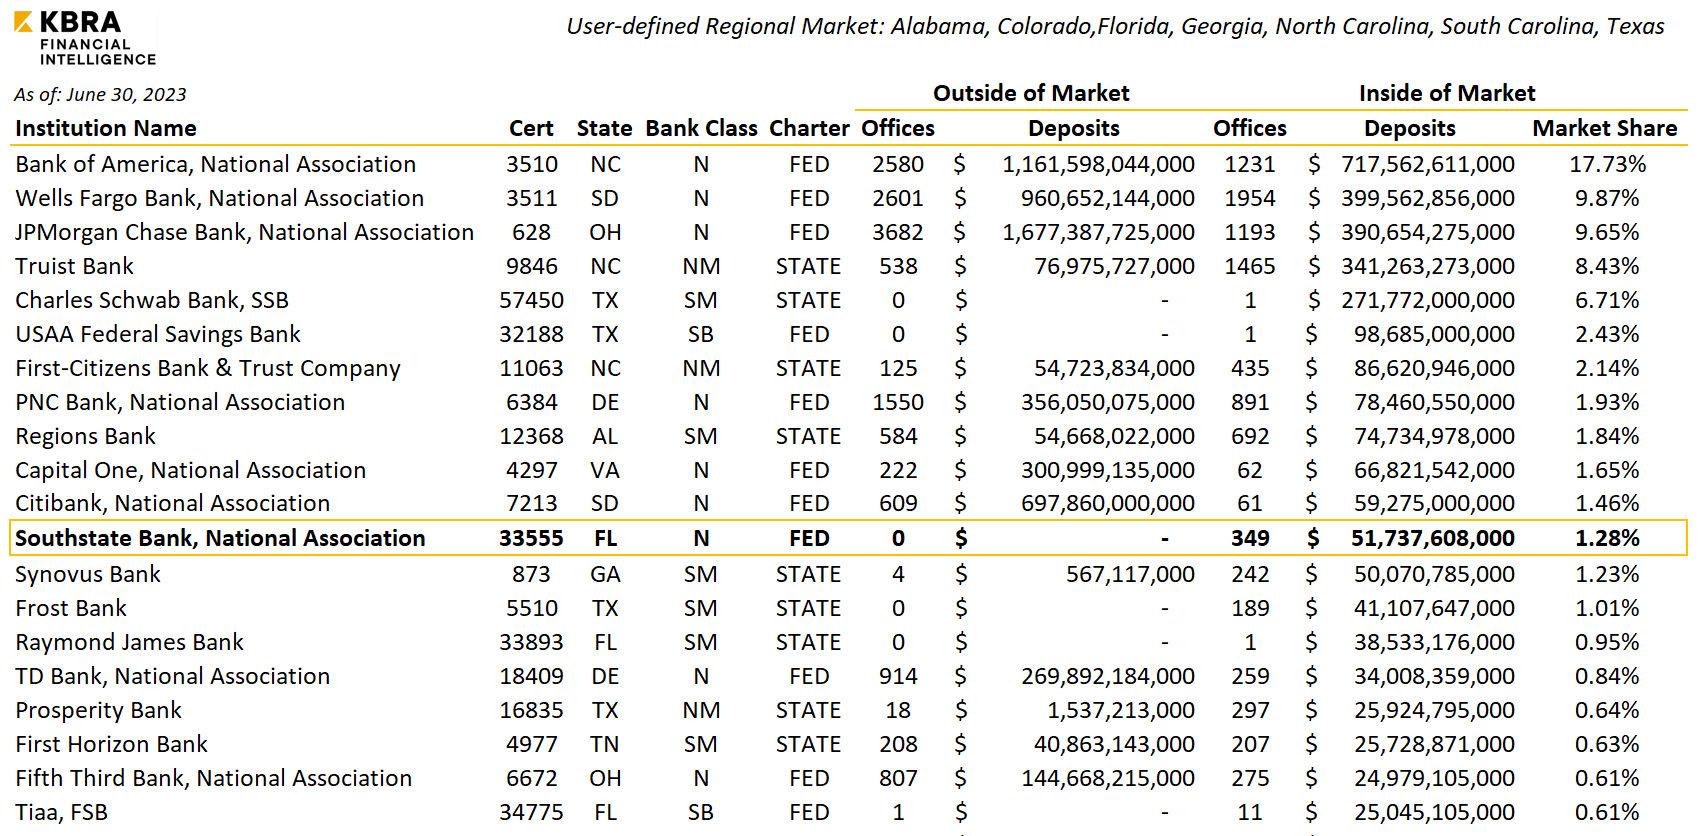Click the State column header
Screen dimensions: 1699x836
coord(604,128)
